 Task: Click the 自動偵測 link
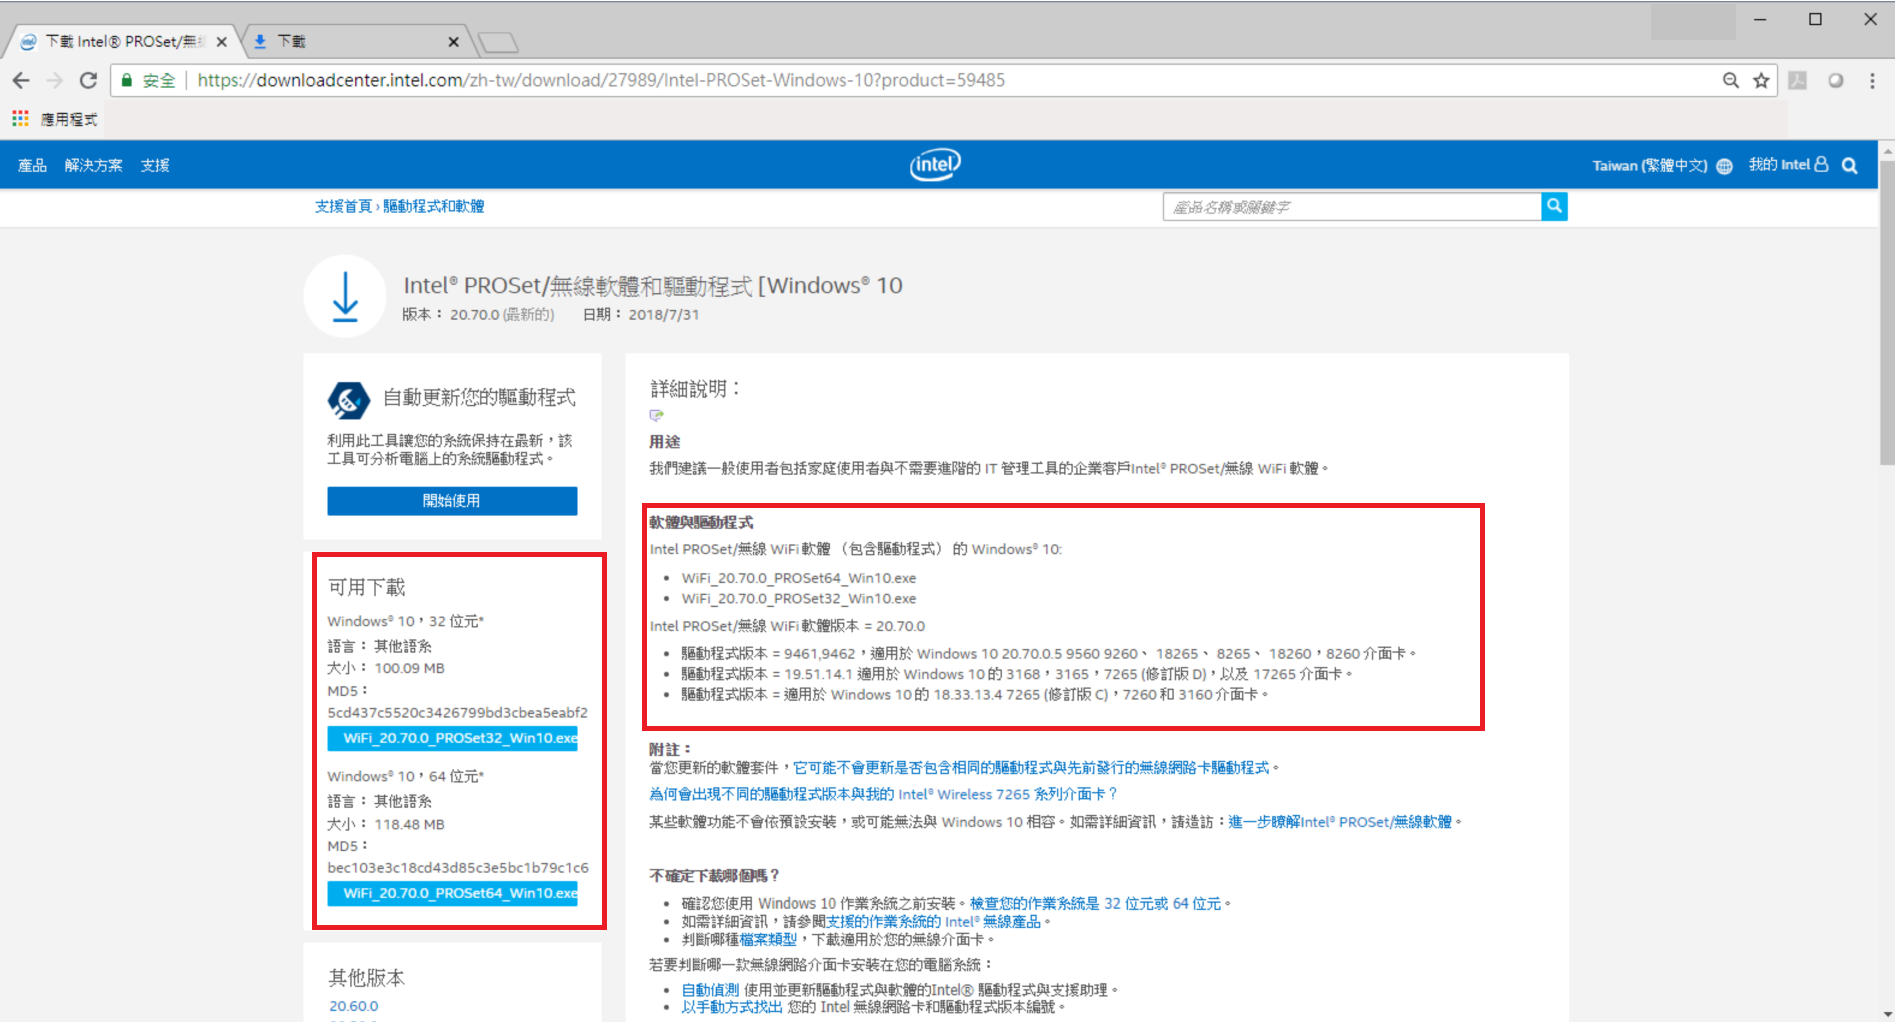point(710,990)
